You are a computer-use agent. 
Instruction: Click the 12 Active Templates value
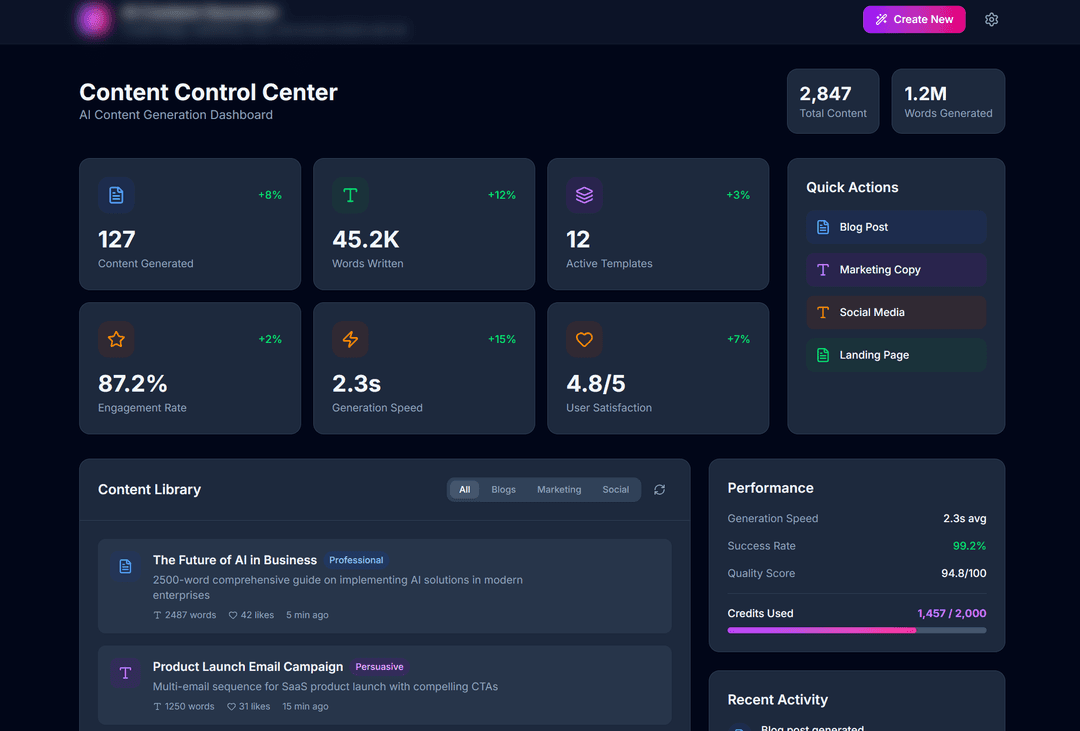578,240
